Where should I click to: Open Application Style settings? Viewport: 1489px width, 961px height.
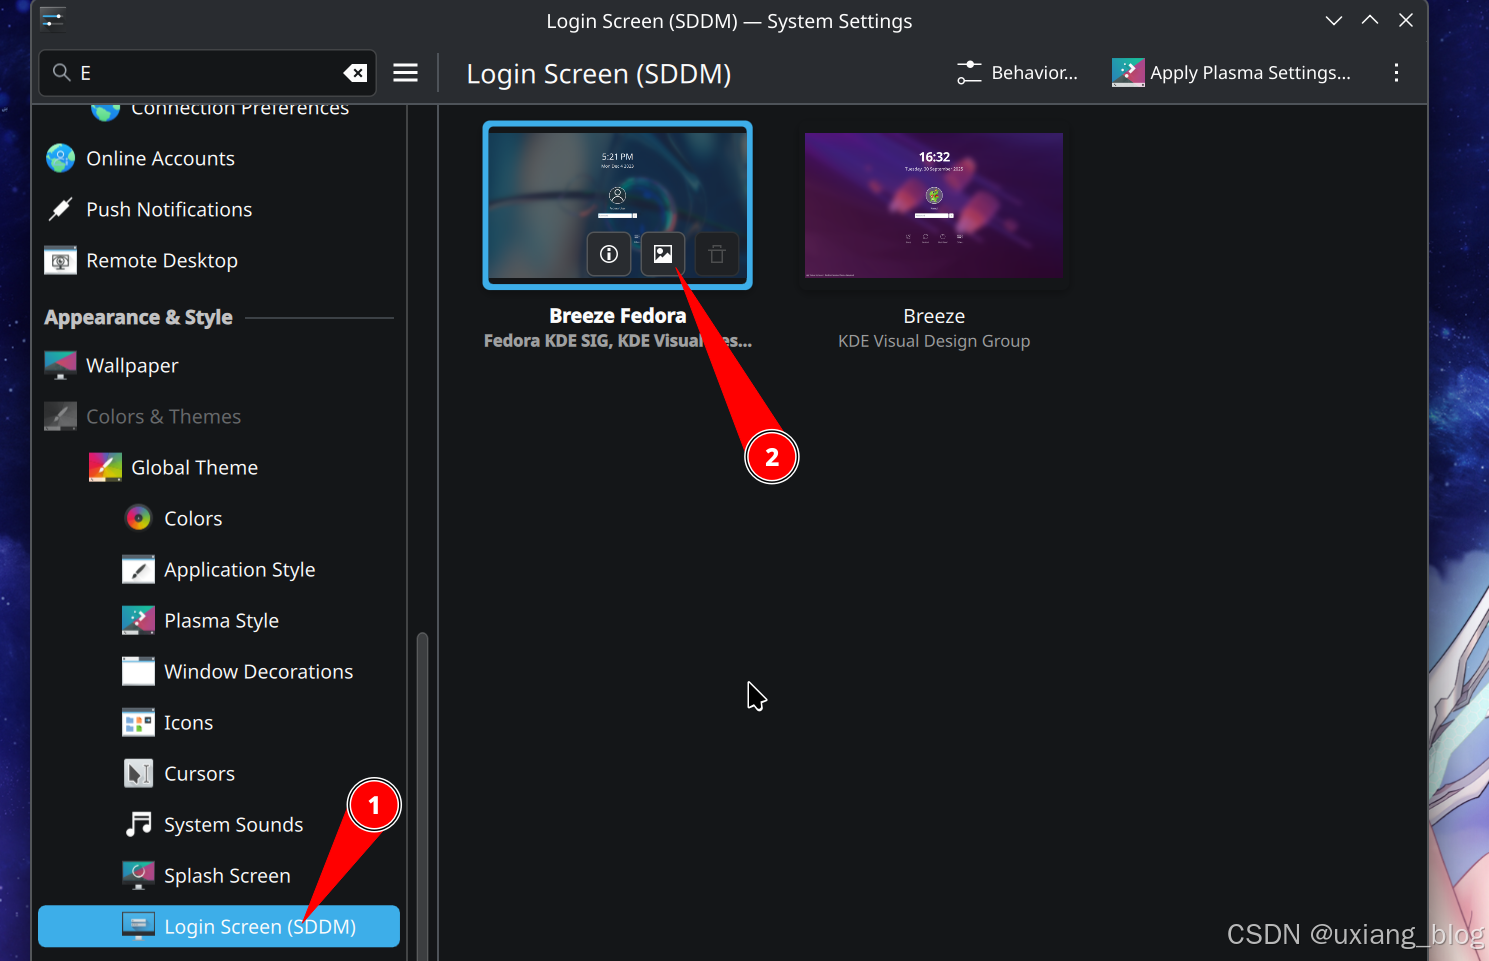(x=219, y=569)
